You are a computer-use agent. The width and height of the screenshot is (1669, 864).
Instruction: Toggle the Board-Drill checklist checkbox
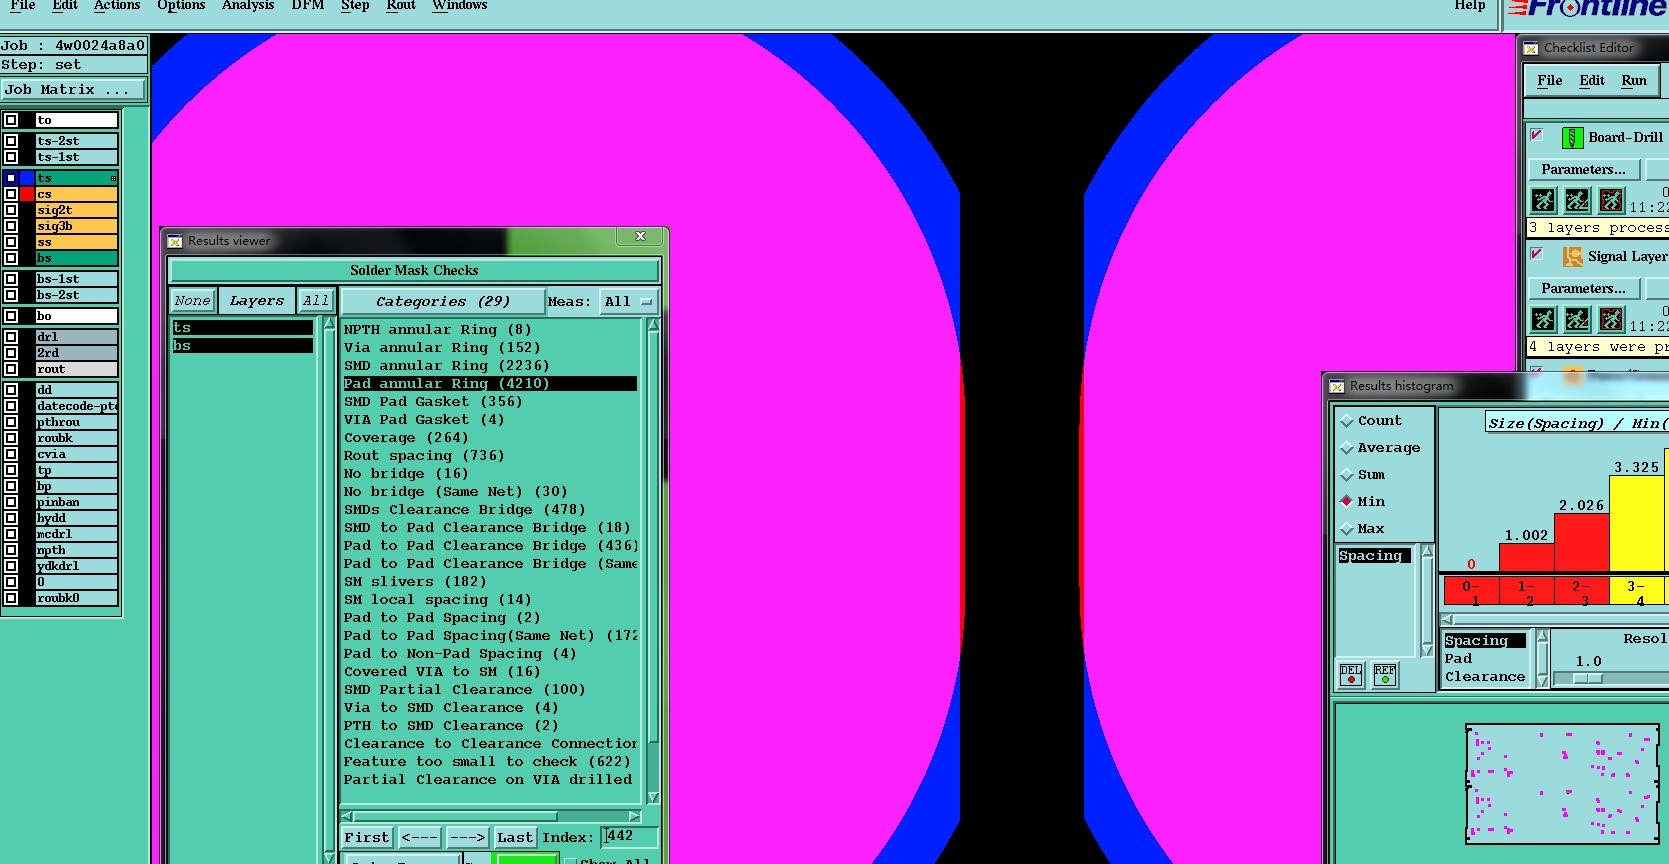pyautogui.click(x=1537, y=135)
